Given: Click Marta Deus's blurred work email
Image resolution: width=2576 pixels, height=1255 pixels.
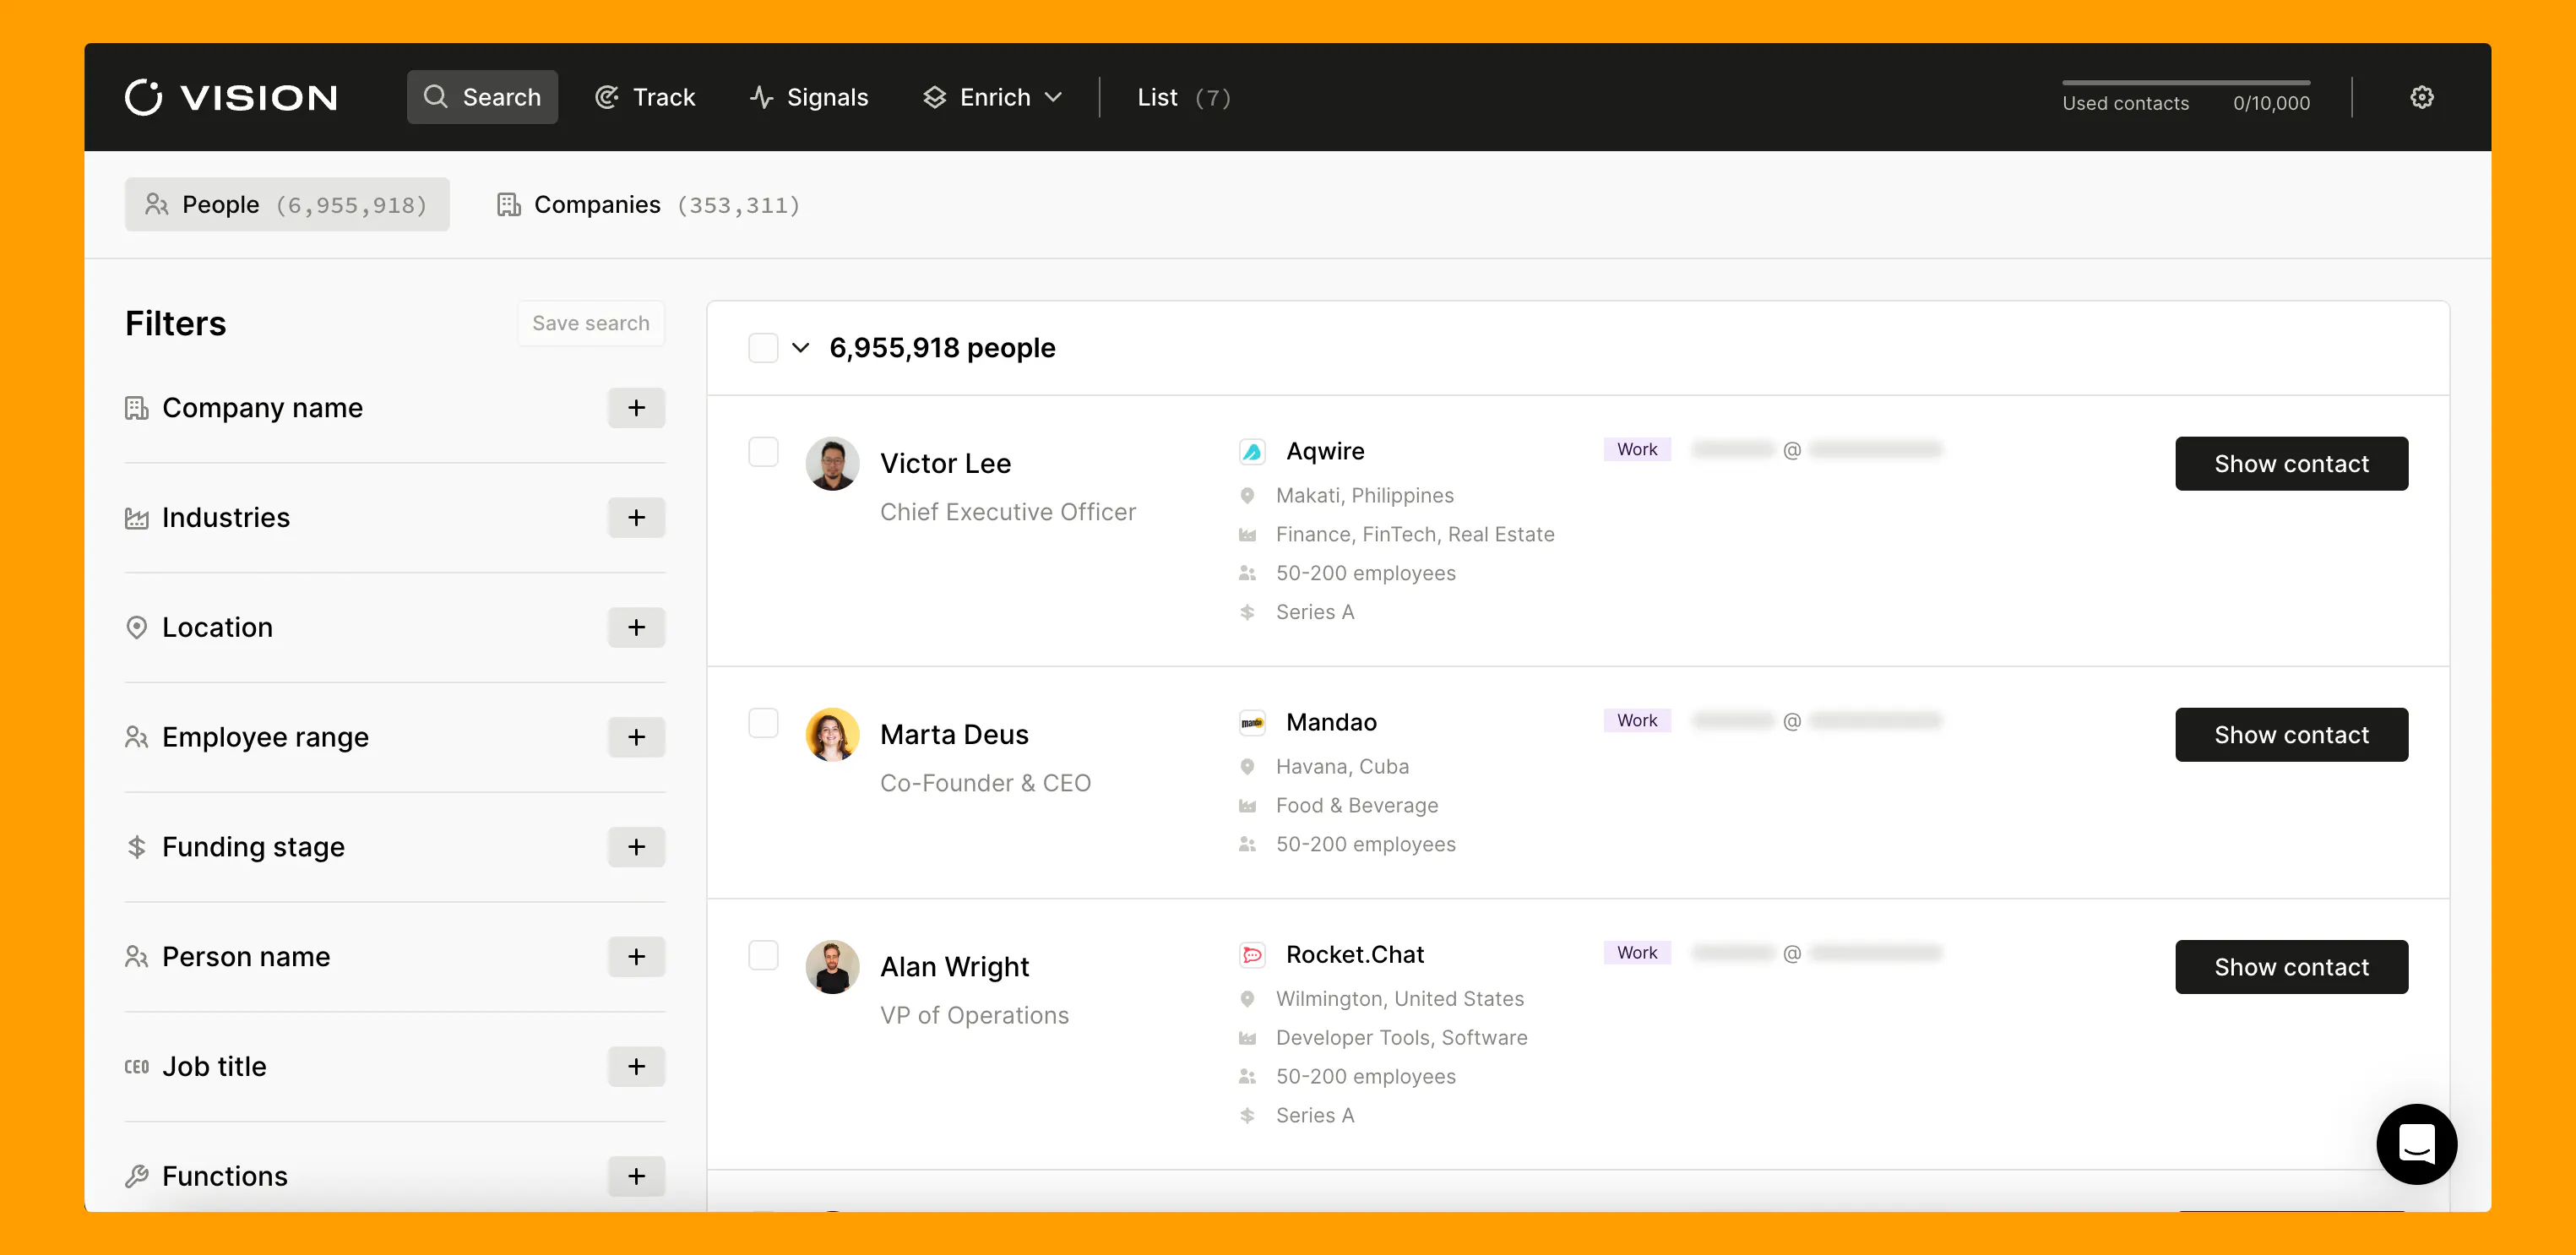Looking at the screenshot, I should [1817, 721].
